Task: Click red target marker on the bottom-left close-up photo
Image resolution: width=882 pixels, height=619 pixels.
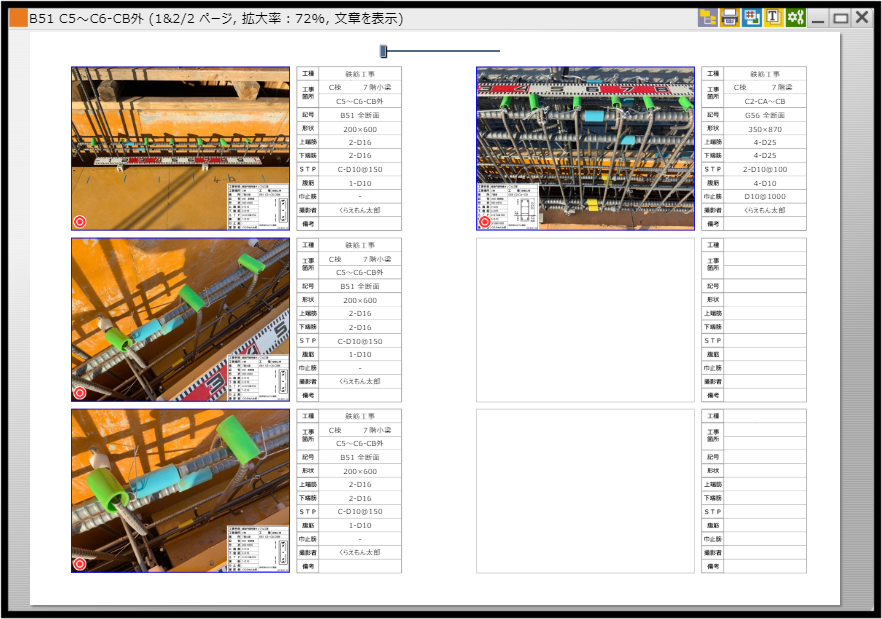Action: tap(80, 564)
